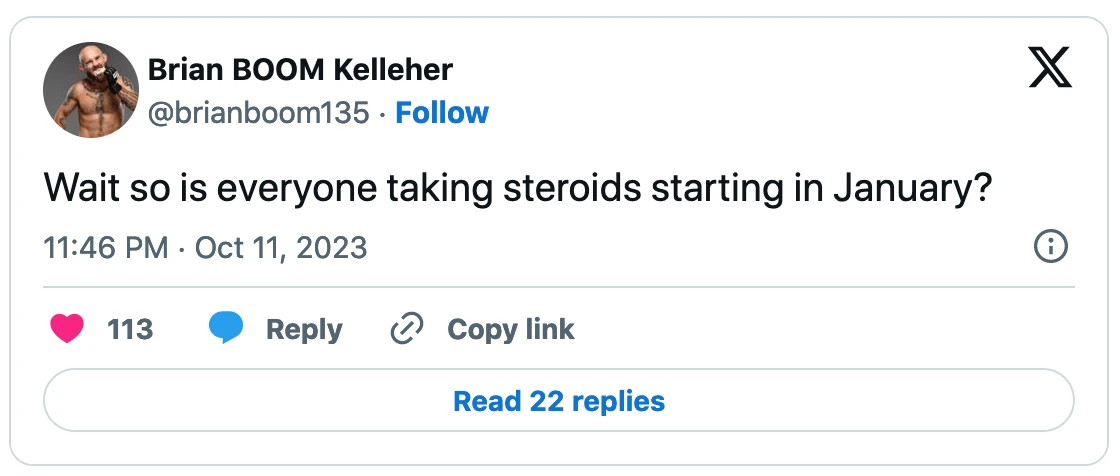Viewport: 1120px width, 476px height.
Task: Click the display name Brian BOOM Kelleher
Action: click(300, 70)
